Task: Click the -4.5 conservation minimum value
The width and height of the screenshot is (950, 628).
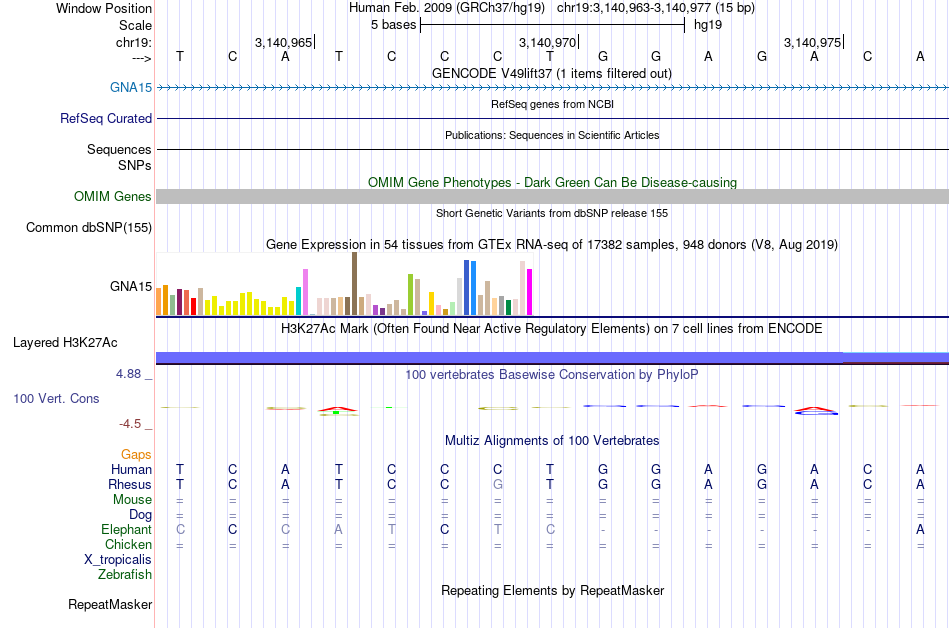Action: [x=130, y=424]
